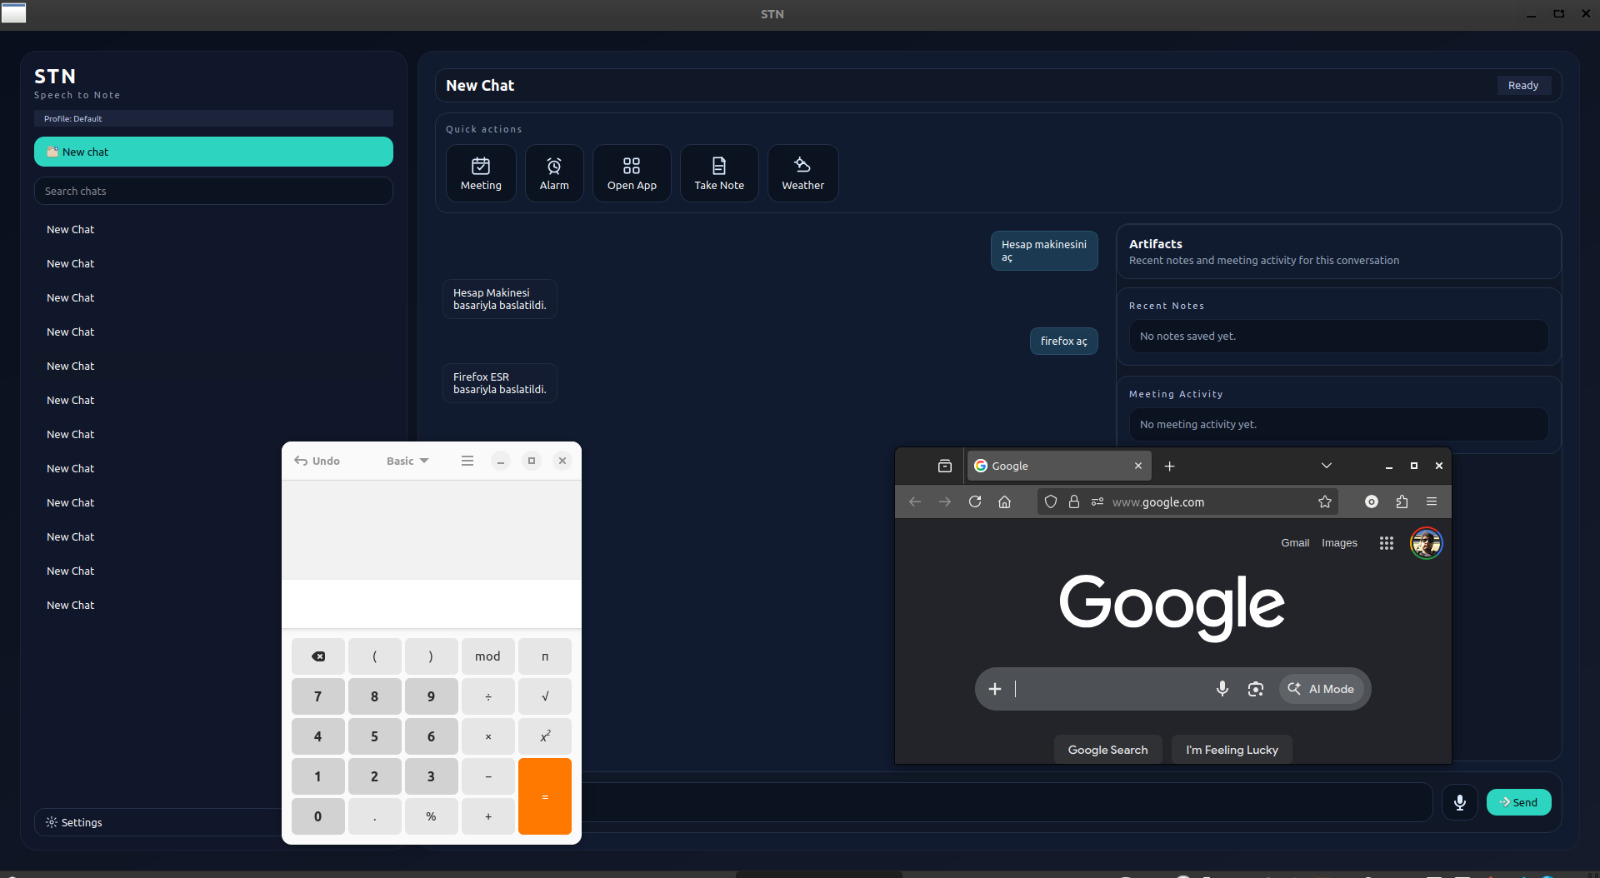Select the 'Hesap makinesini aç' message
1600x878 pixels.
1044,251
